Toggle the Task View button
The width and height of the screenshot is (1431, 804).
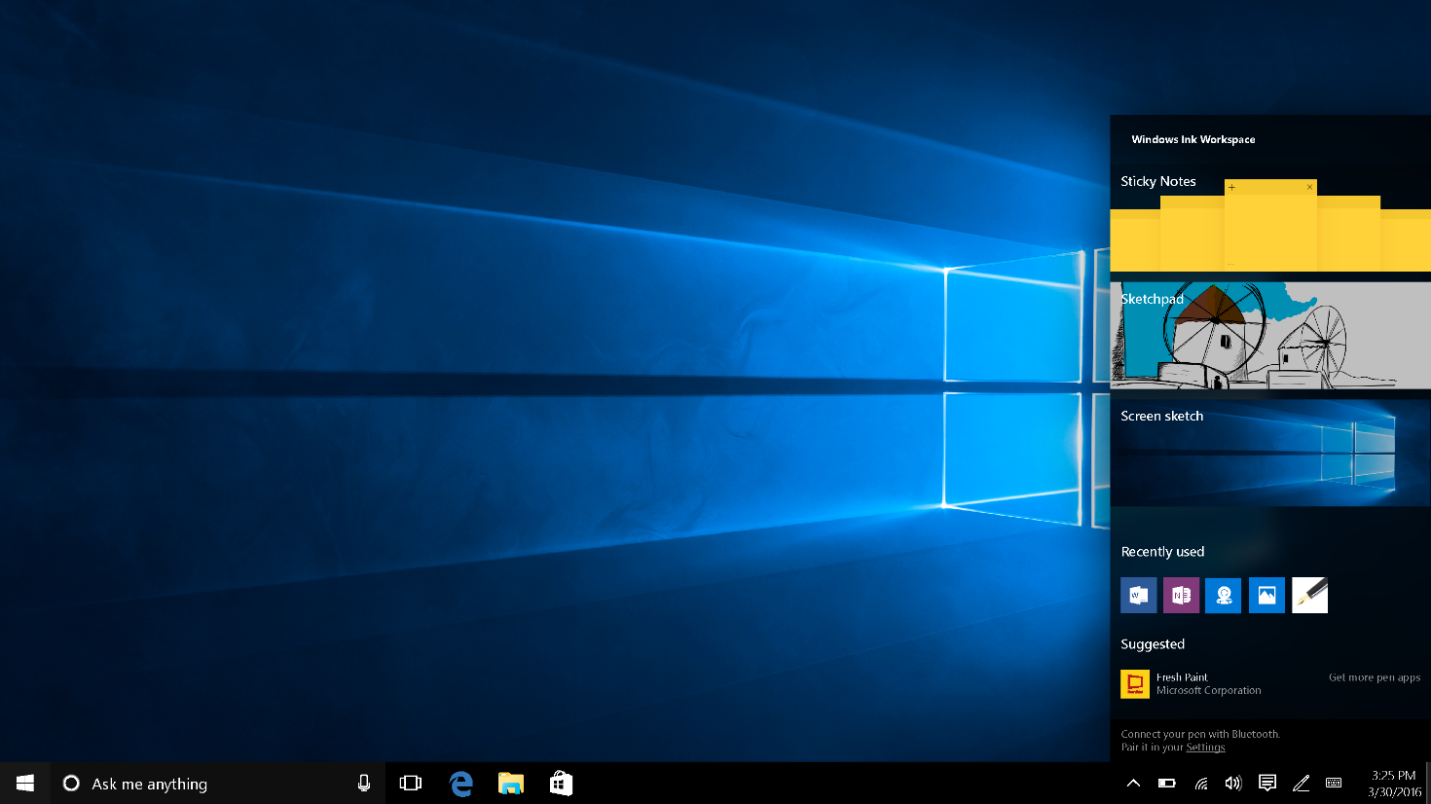[410, 783]
